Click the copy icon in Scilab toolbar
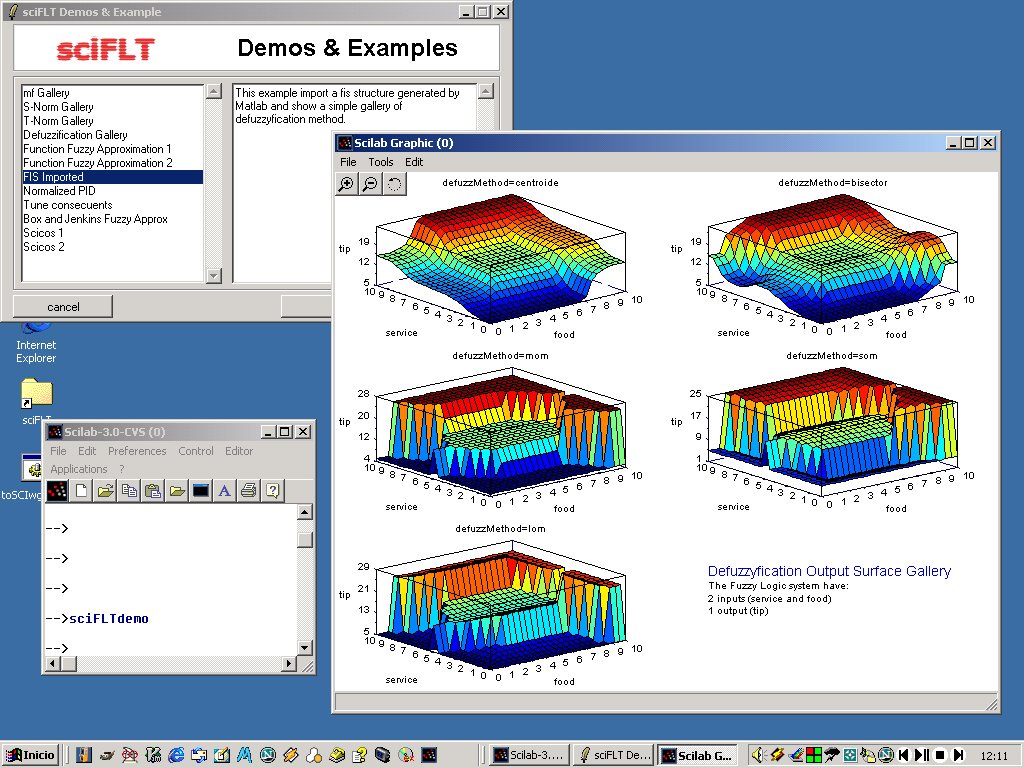This screenshot has width=1024, height=768. (129, 490)
